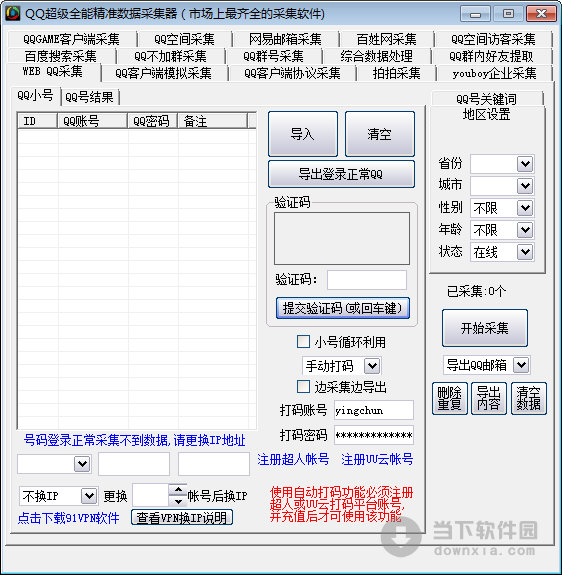Focus the 验证码 input field
Screen dimensions: 562x575
[x=367, y=280]
